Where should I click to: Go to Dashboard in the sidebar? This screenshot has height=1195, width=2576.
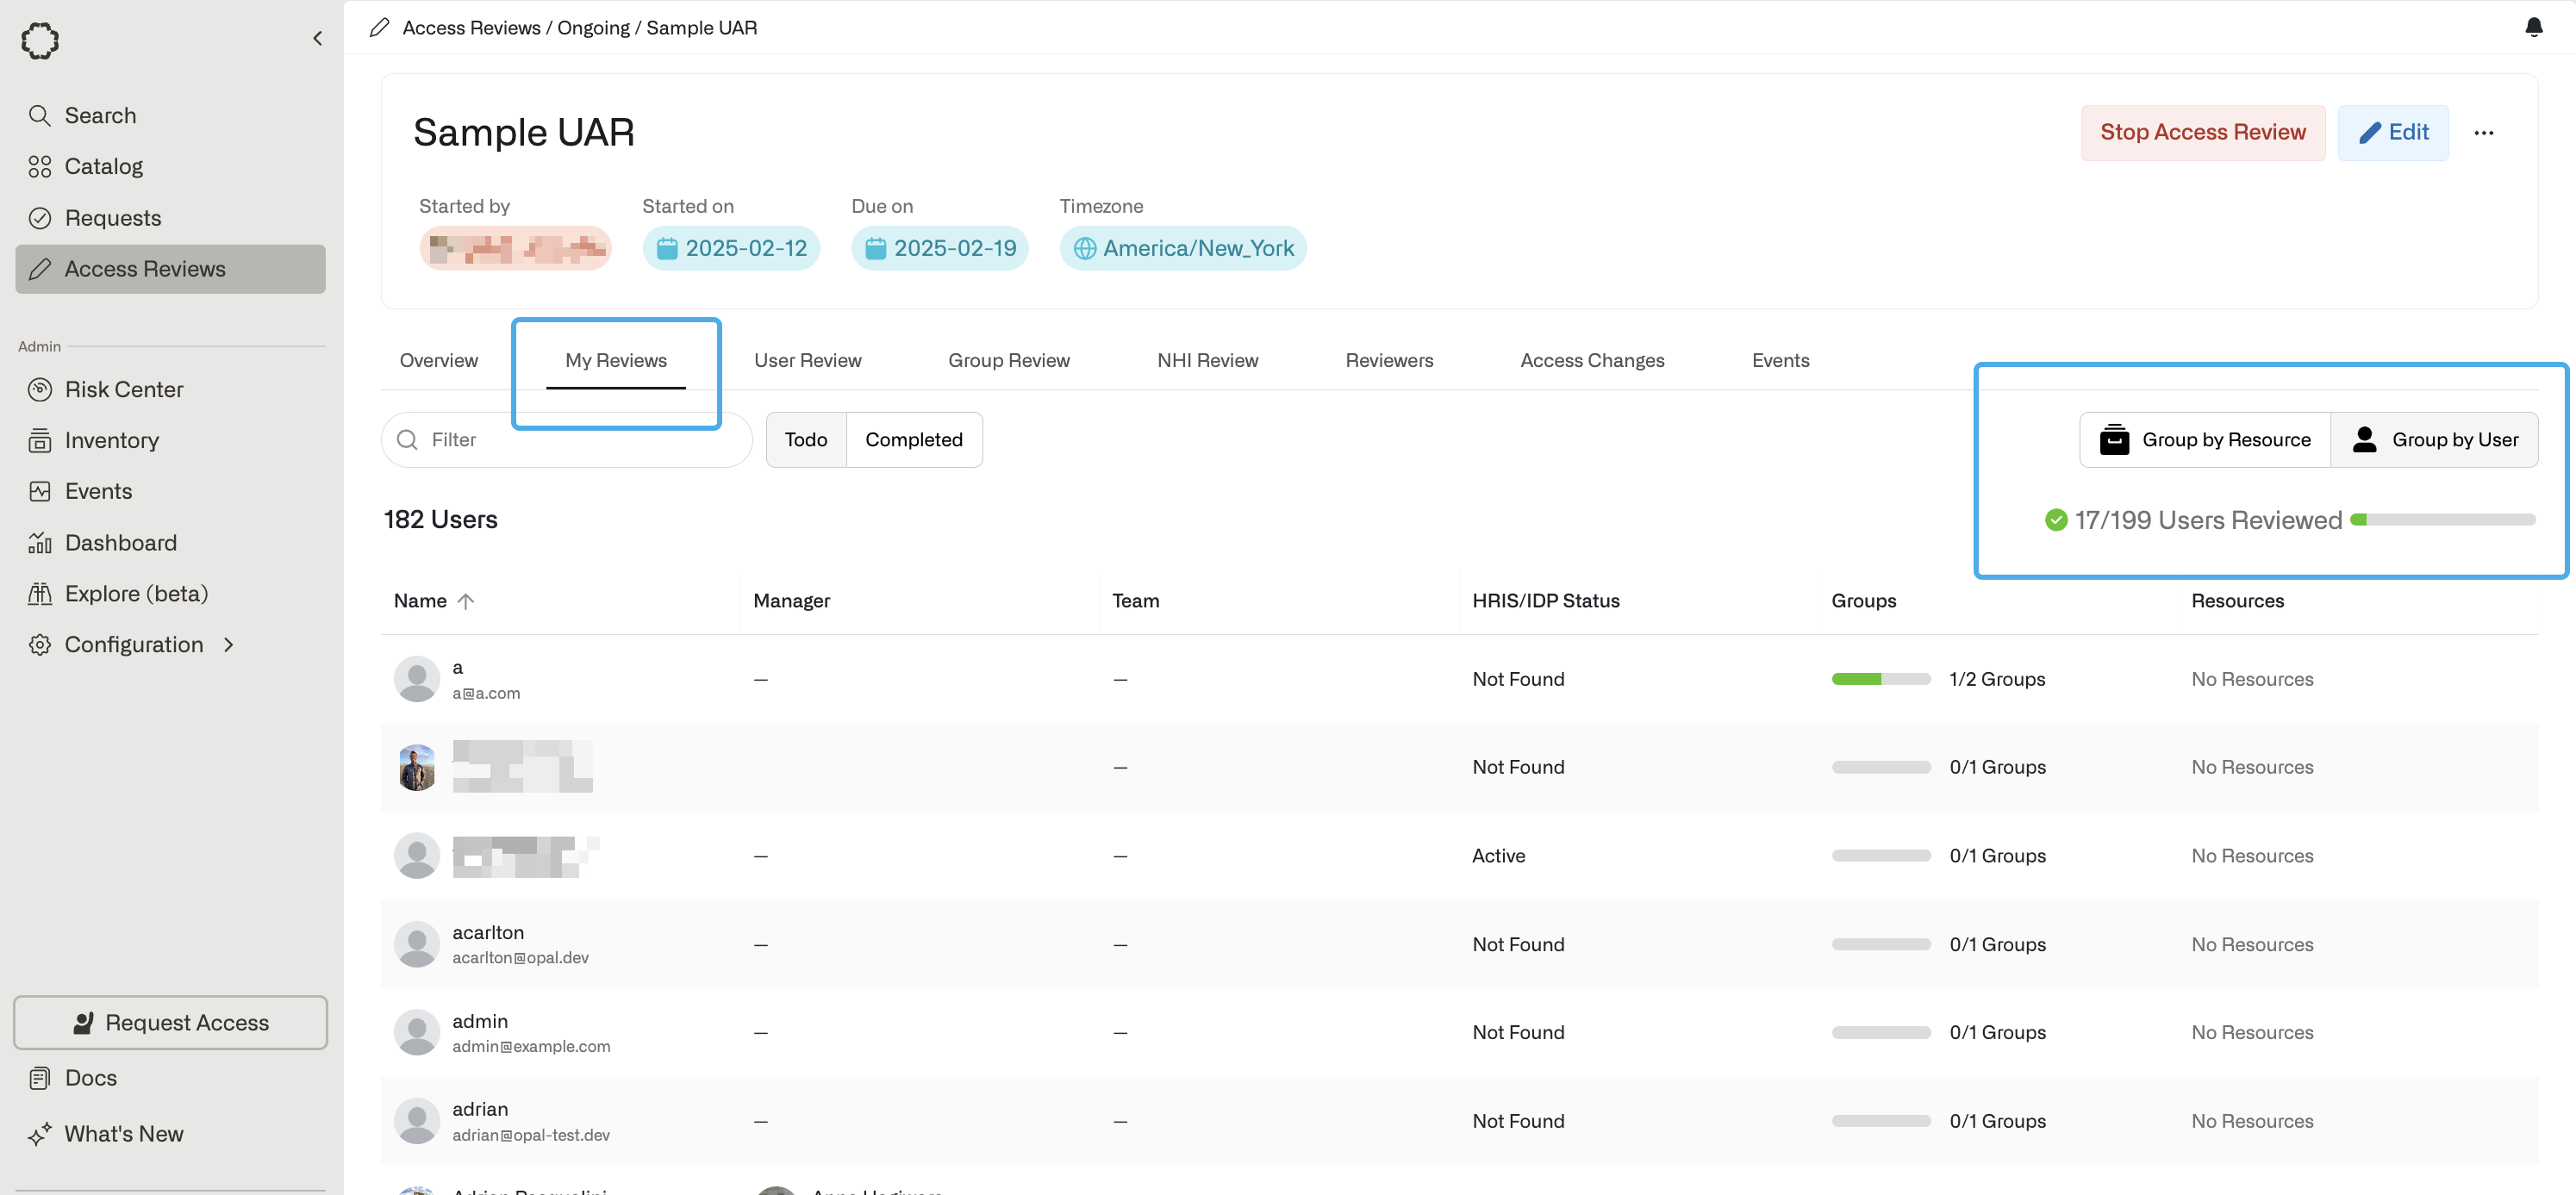pos(120,543)
